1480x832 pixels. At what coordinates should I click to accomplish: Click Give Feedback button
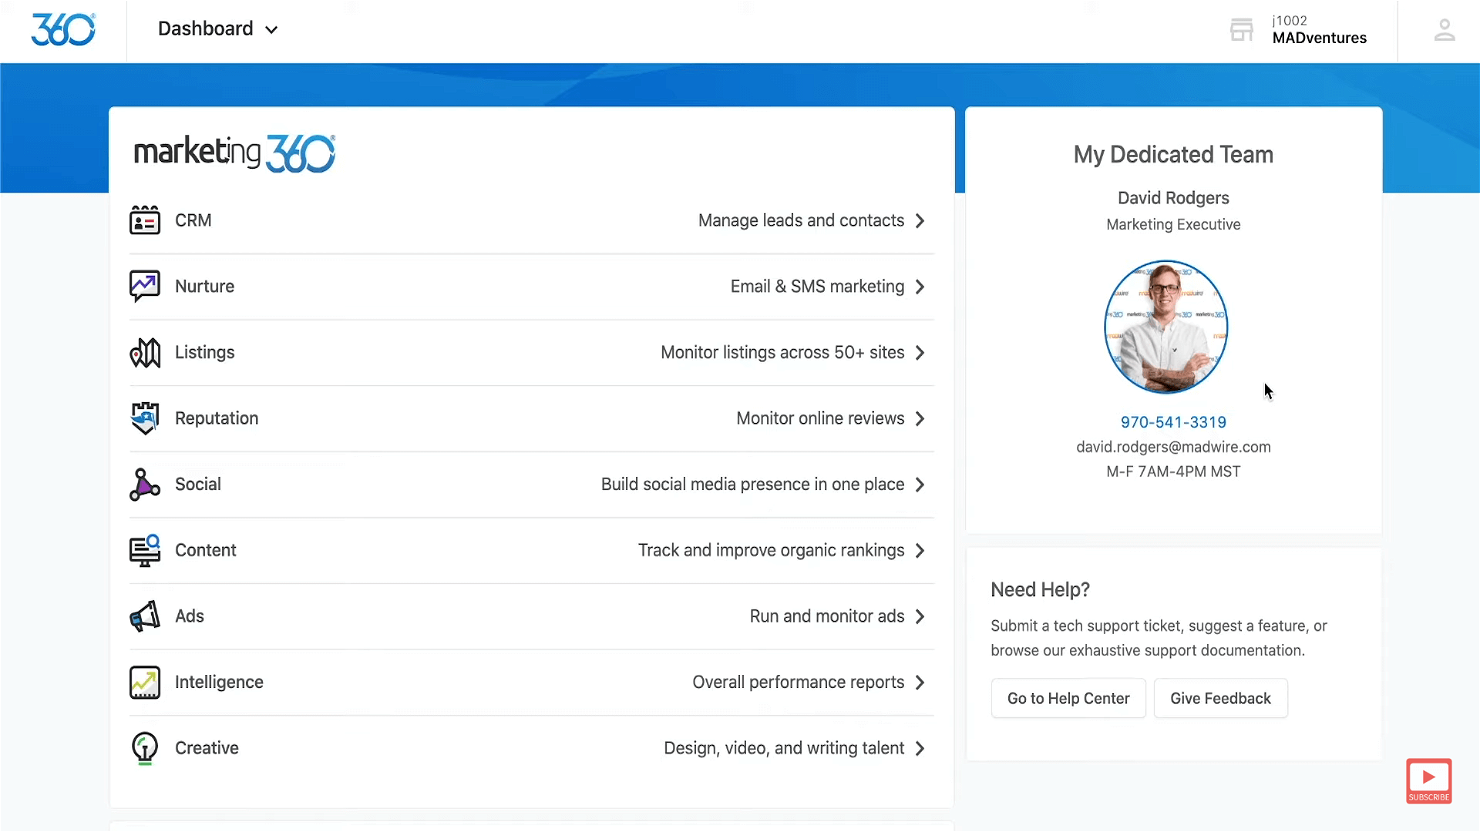(1221, 698)
